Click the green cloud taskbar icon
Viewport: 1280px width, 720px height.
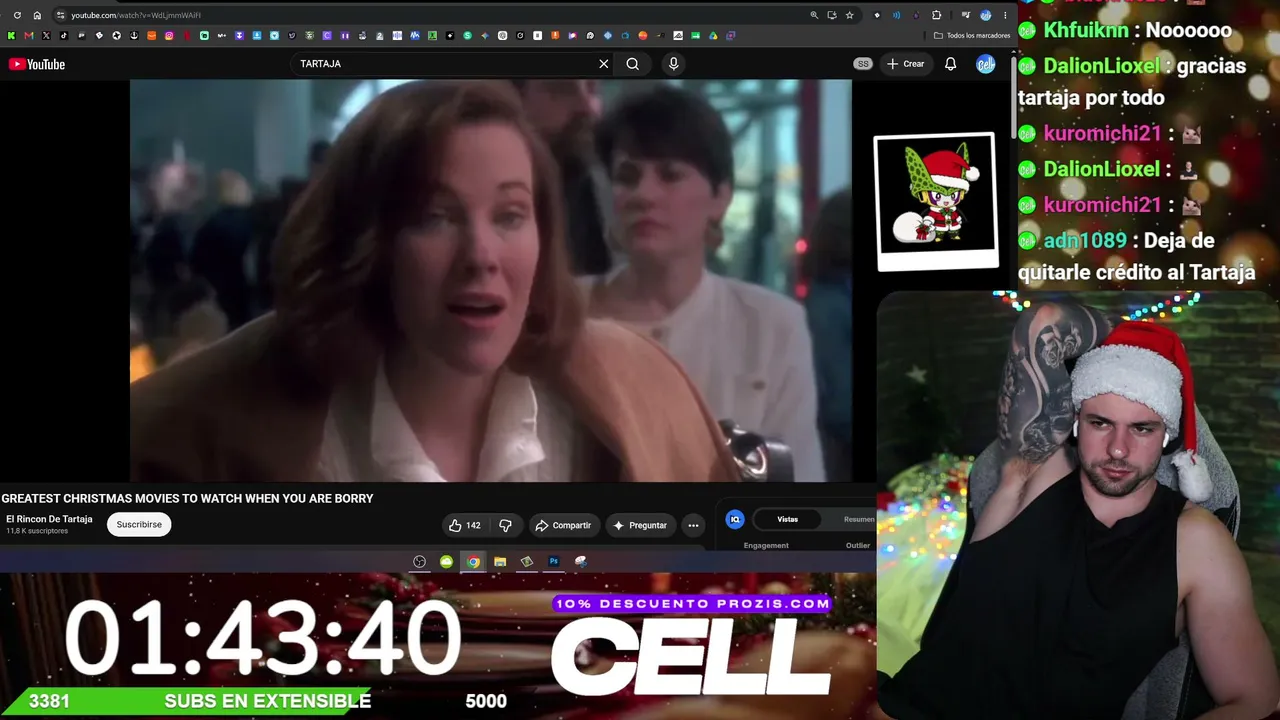pyautogui.click(x=446, y=562)
